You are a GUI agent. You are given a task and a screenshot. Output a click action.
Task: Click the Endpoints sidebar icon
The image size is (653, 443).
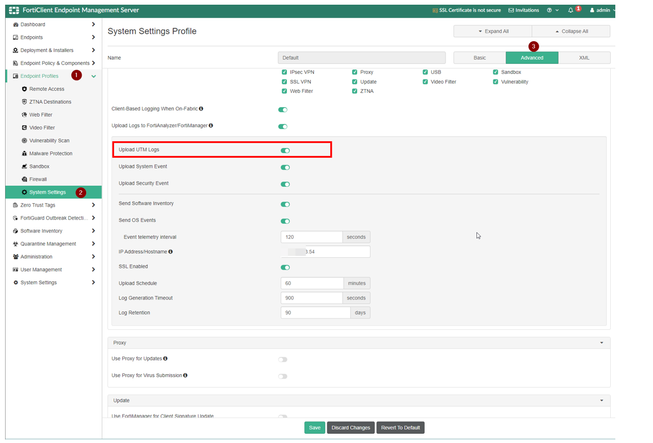tap(15, 37)
